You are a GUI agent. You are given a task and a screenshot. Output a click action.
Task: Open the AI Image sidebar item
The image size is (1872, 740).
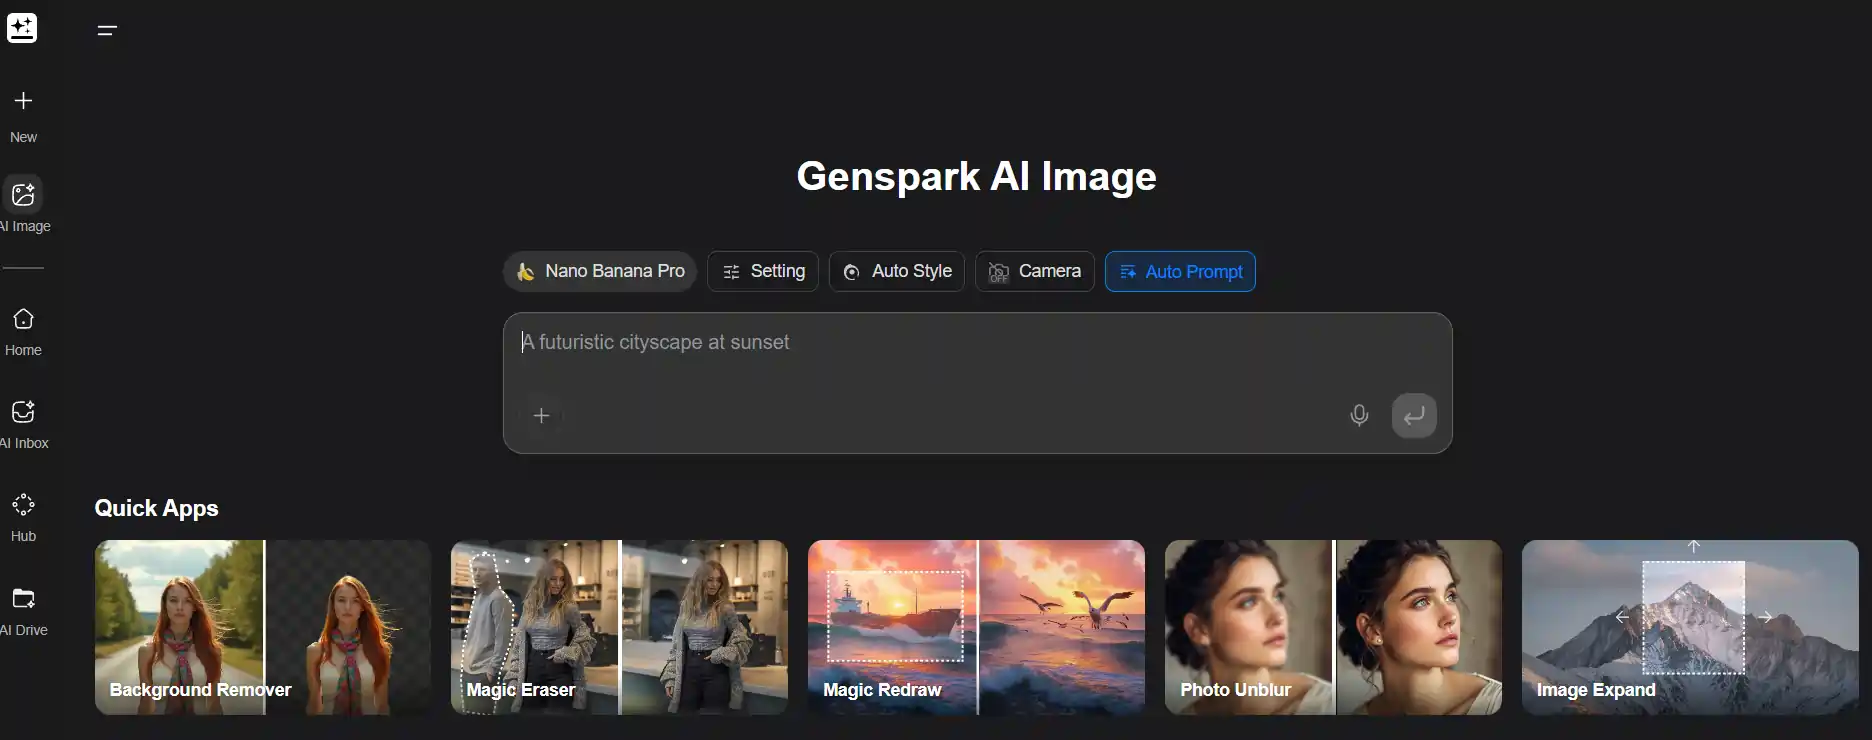[x=23, y=206]
